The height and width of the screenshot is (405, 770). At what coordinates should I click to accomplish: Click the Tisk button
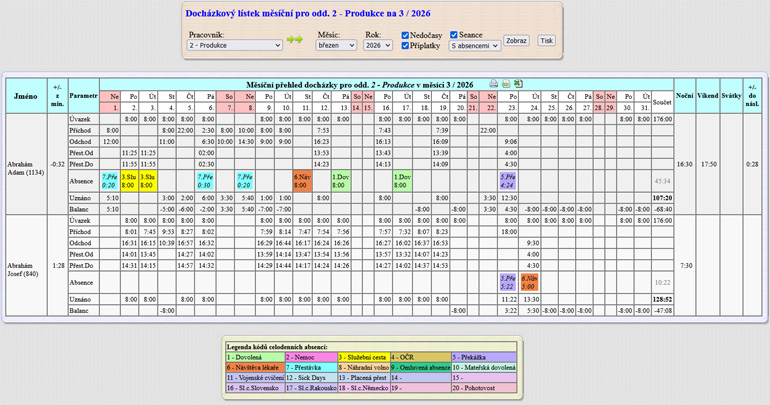click(x=546, y=41)
